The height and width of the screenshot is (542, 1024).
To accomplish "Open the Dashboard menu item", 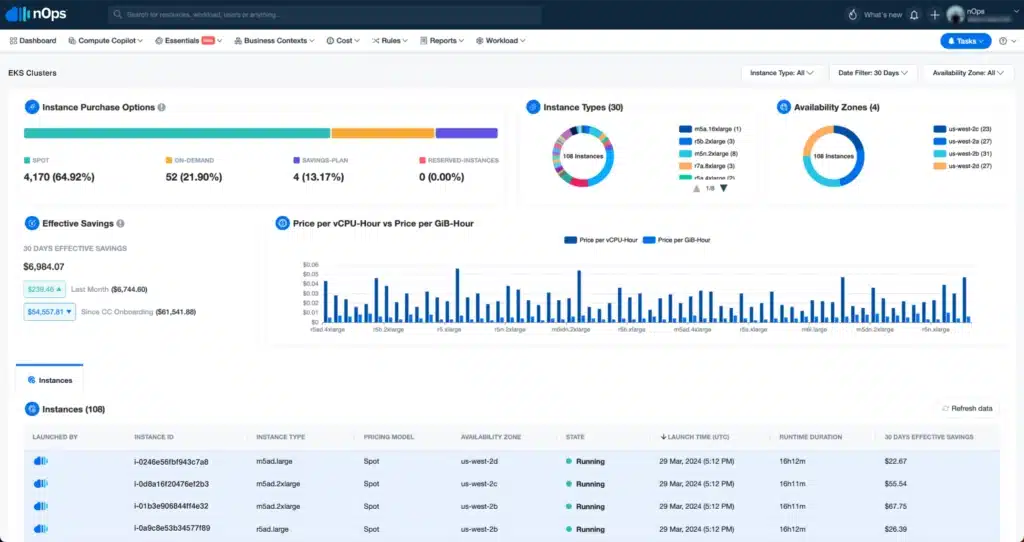I will click(x=33, y=40).
